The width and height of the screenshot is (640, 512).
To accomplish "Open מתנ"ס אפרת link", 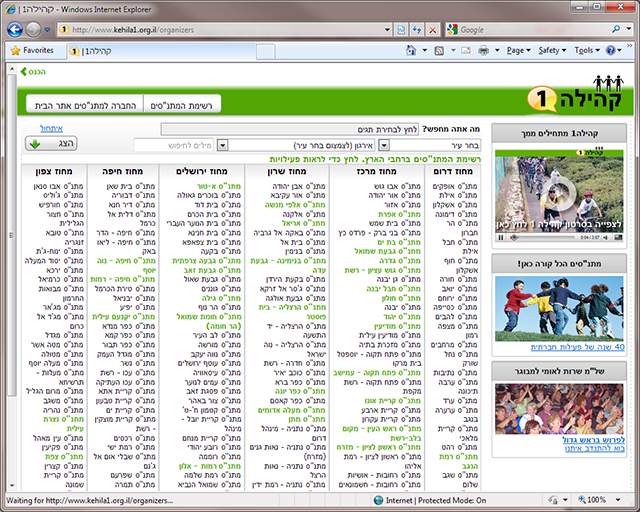I will [399, 214].
